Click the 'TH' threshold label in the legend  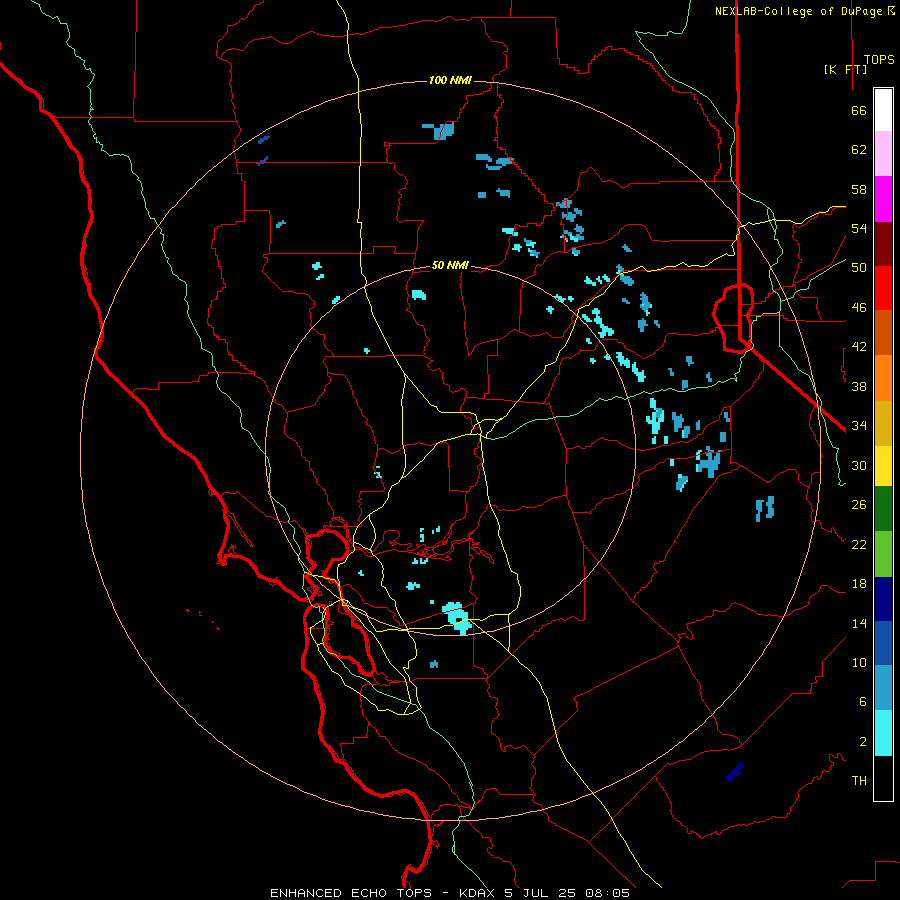coord(859,780)
